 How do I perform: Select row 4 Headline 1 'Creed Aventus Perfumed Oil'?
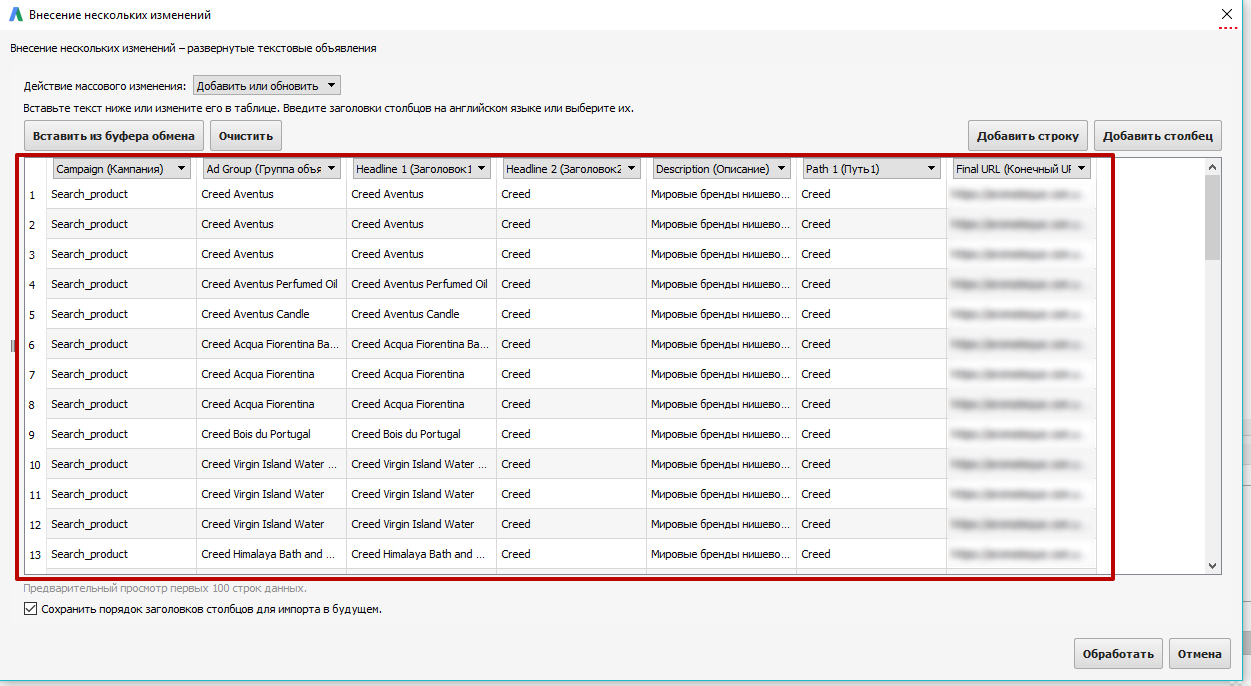pyautogui.click(x=421, y=284)
